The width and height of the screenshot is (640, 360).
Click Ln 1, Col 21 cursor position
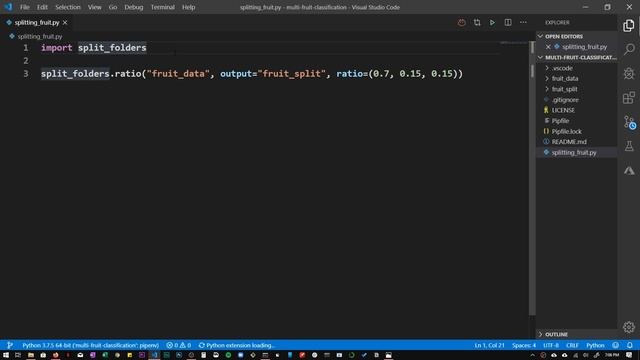click(x=489, y=345)
